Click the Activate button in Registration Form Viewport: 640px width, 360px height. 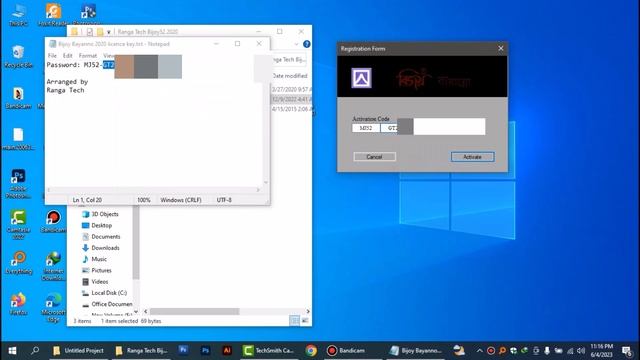472,157
